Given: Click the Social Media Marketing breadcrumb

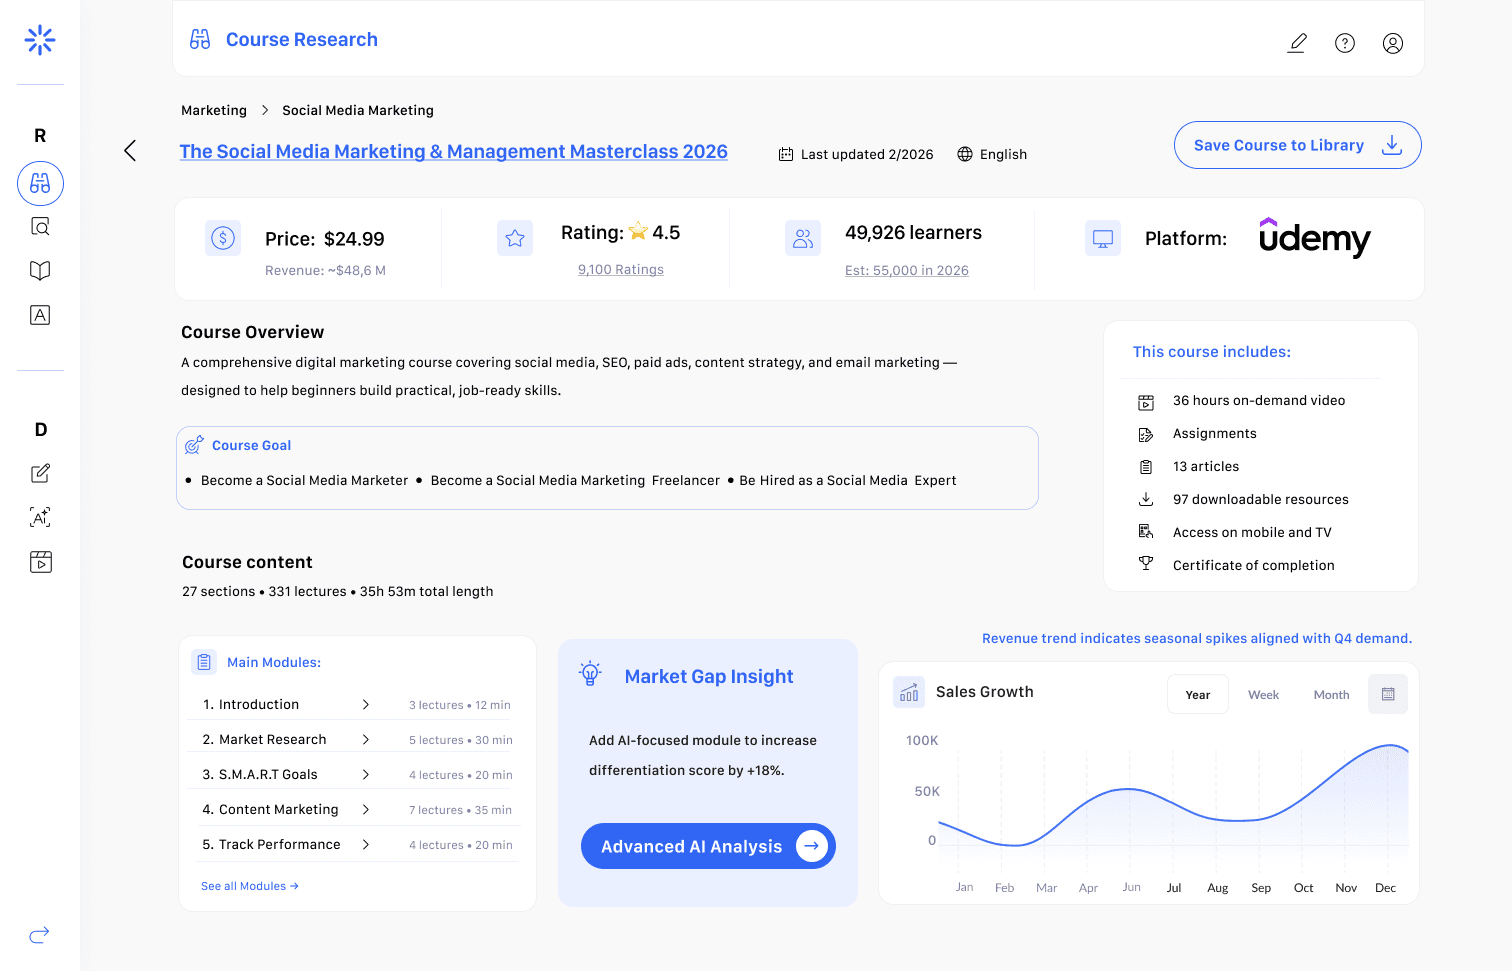Looking at the screenshot, I should (x=358, y=110).
